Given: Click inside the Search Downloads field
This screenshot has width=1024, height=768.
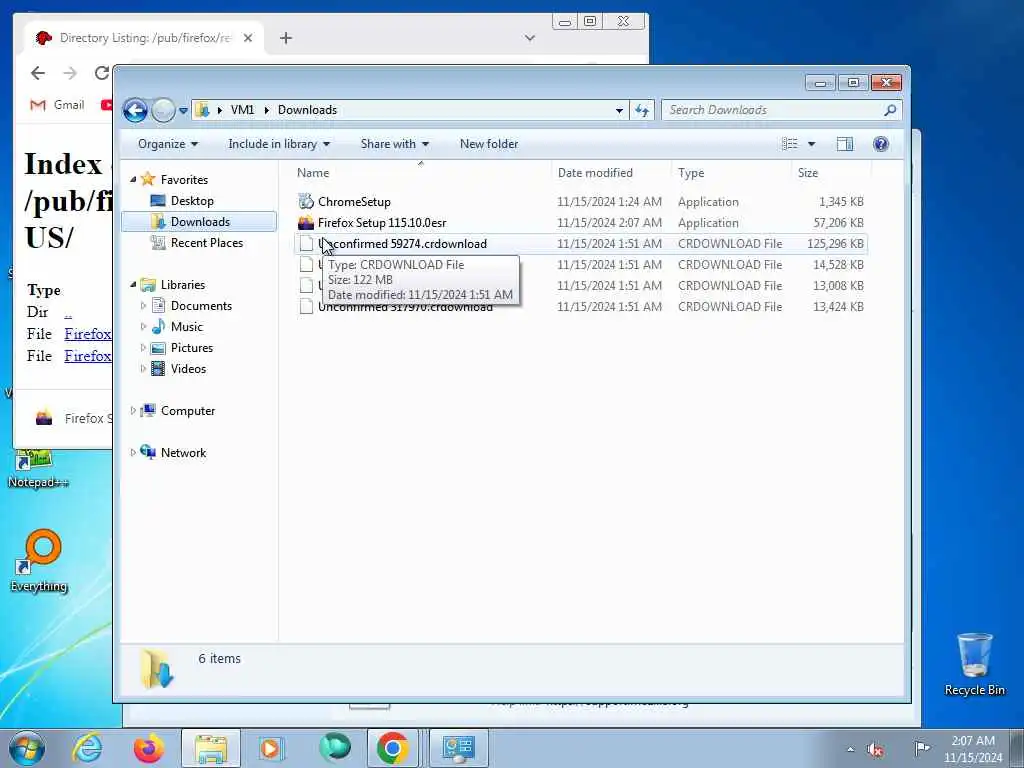Looking at the screenshot, I should pos(773,110).
